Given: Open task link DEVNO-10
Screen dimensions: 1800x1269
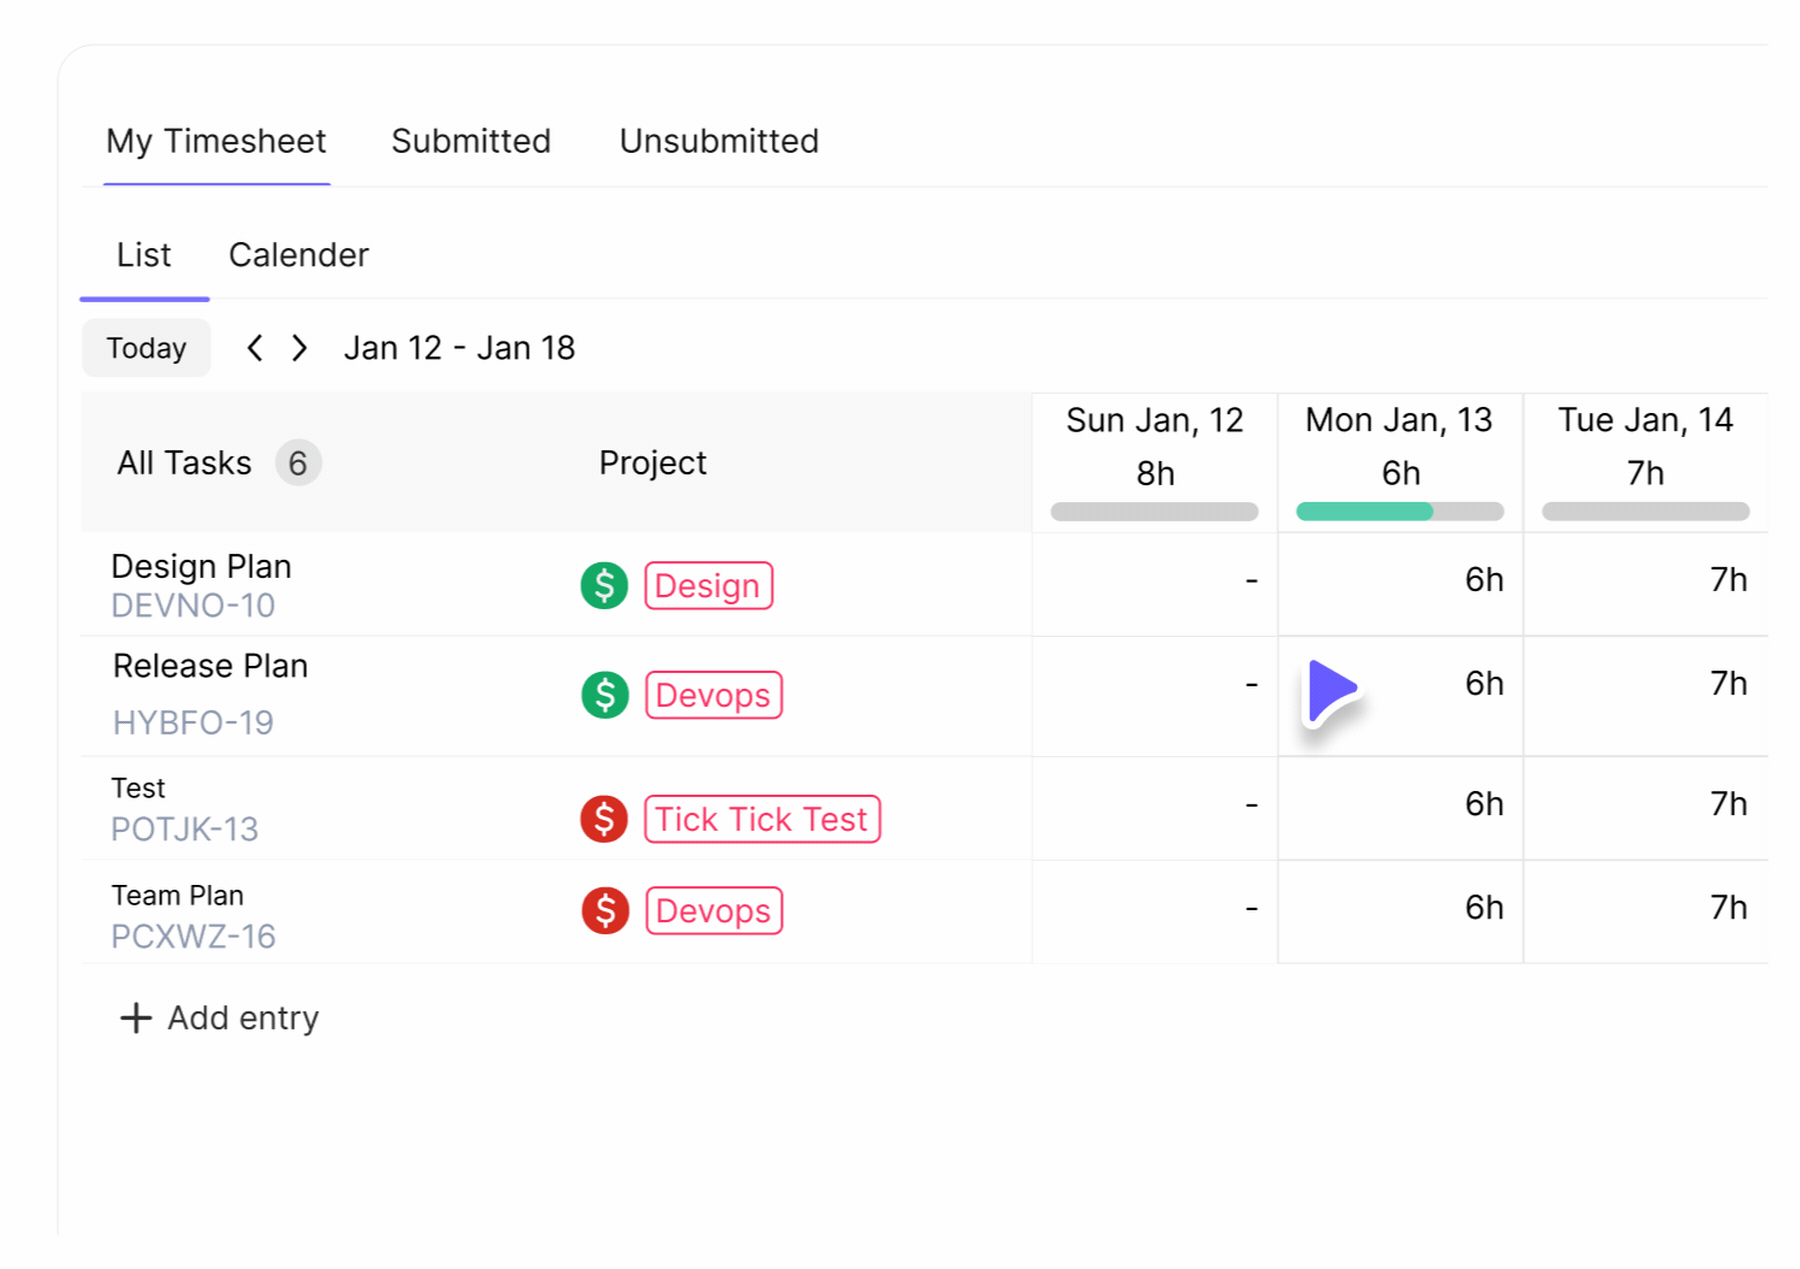Looking at the screenshot, I should tap(193, 606).
